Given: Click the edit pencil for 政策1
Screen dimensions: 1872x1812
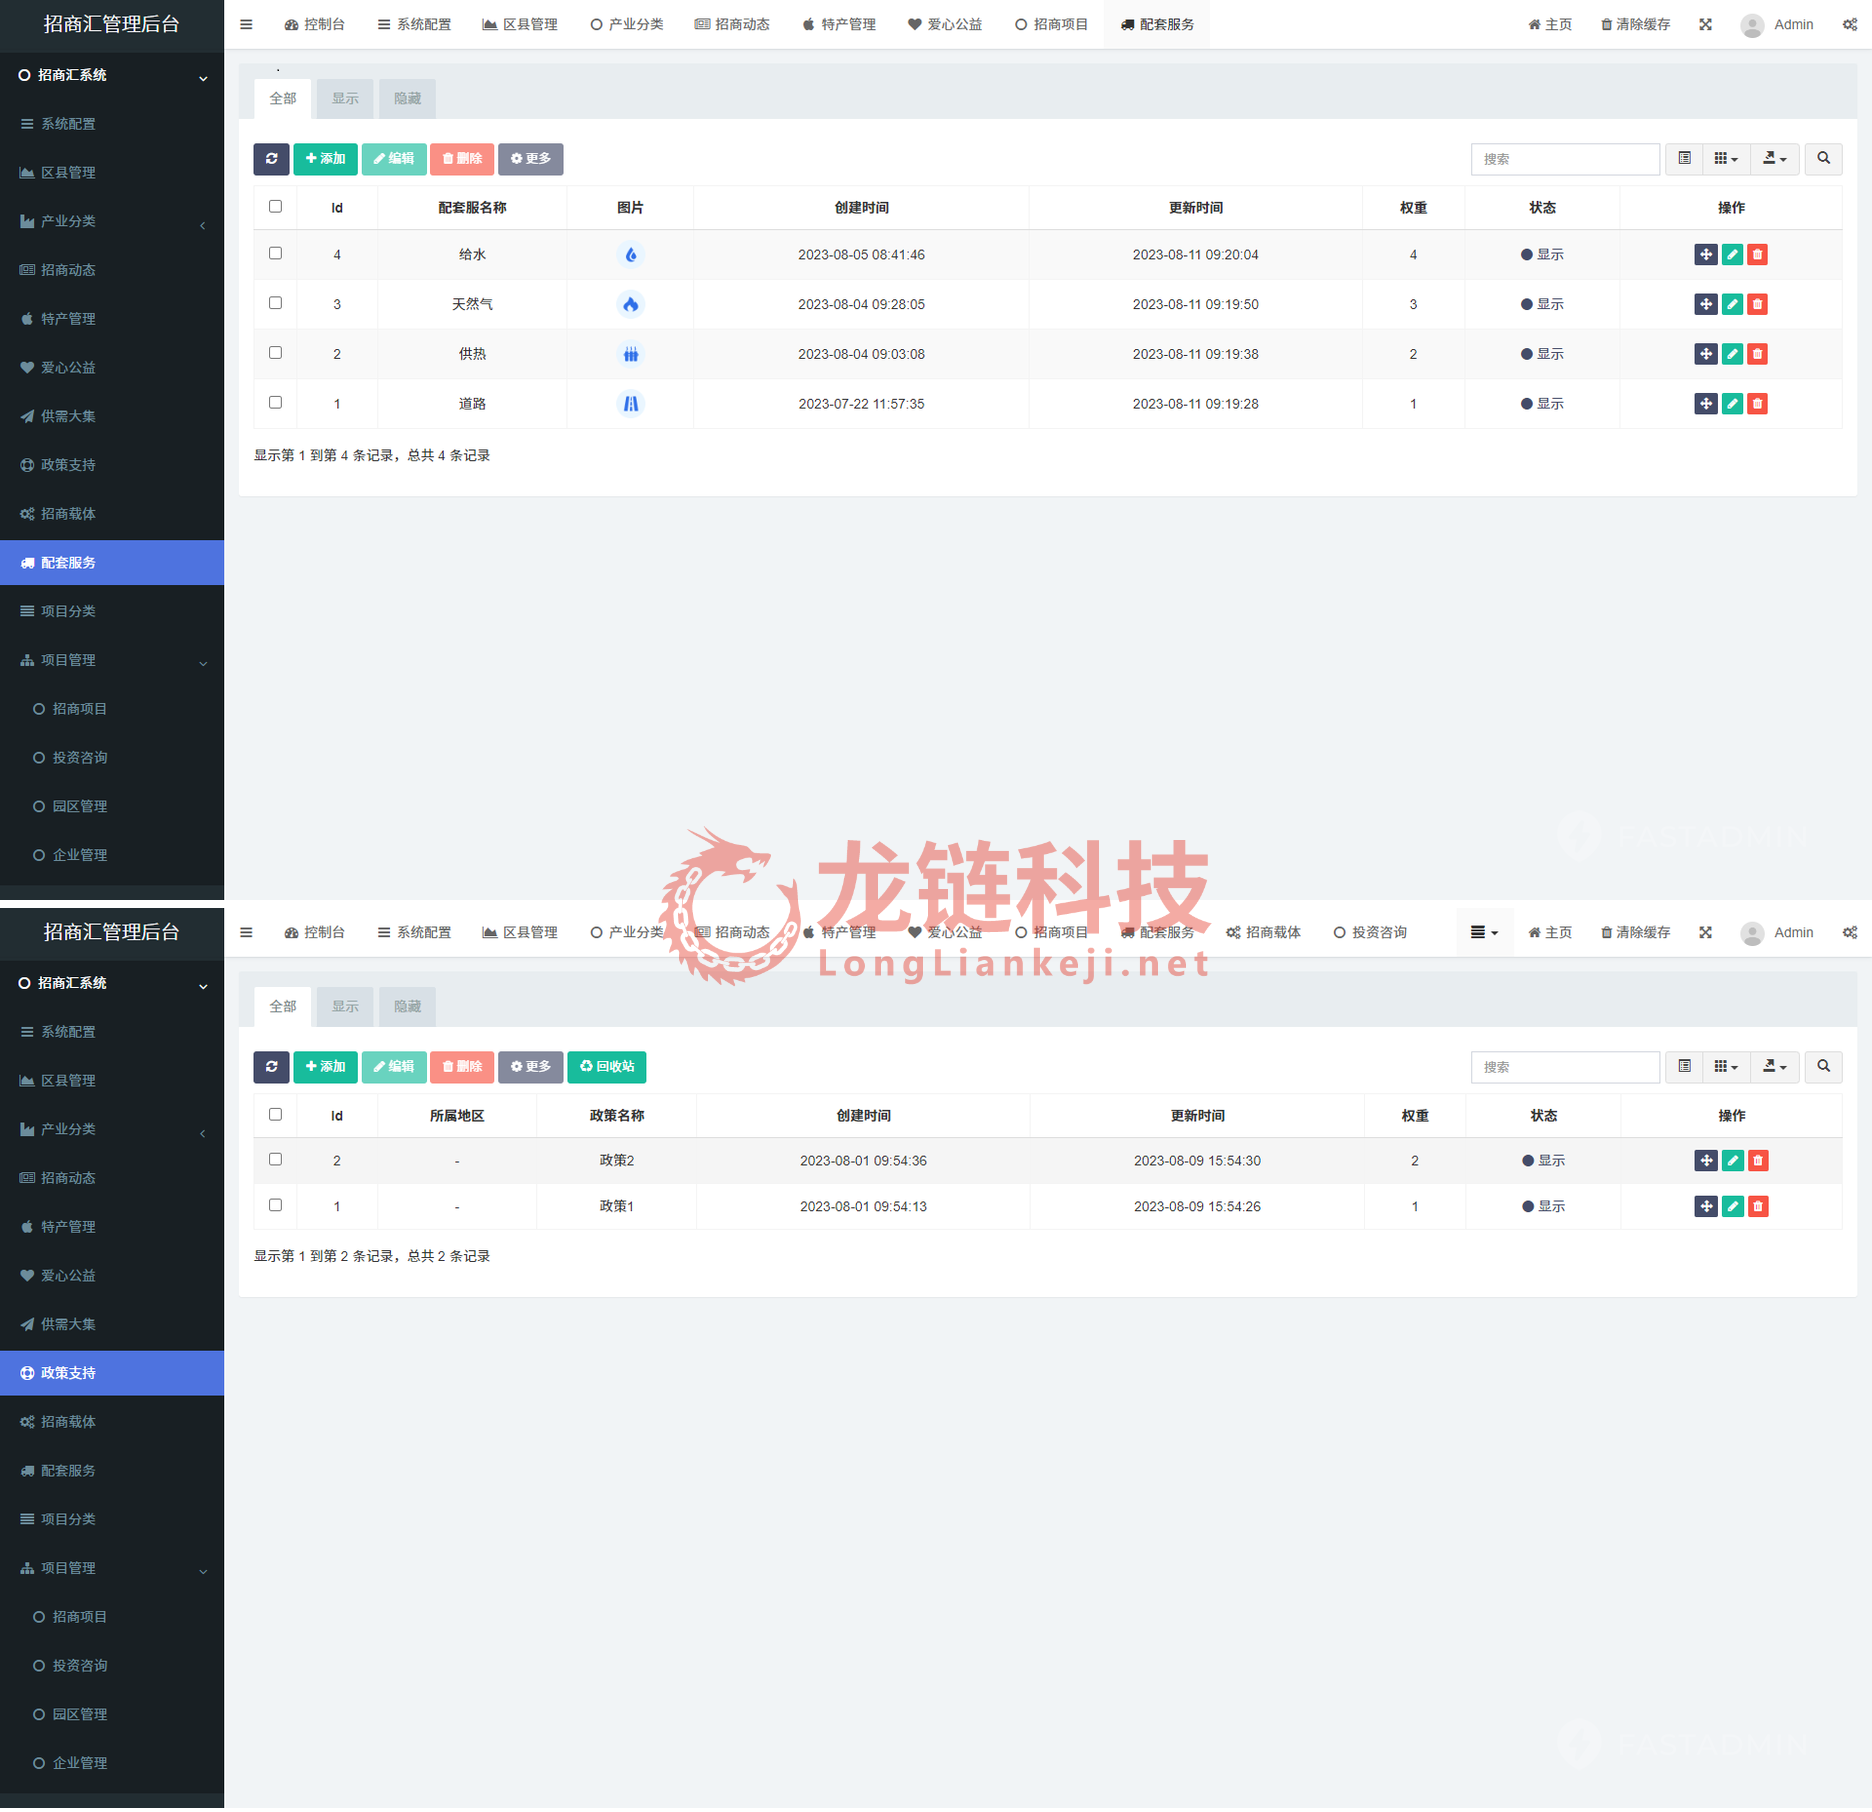Looking at the screenshot, I should [1733, 1206].
